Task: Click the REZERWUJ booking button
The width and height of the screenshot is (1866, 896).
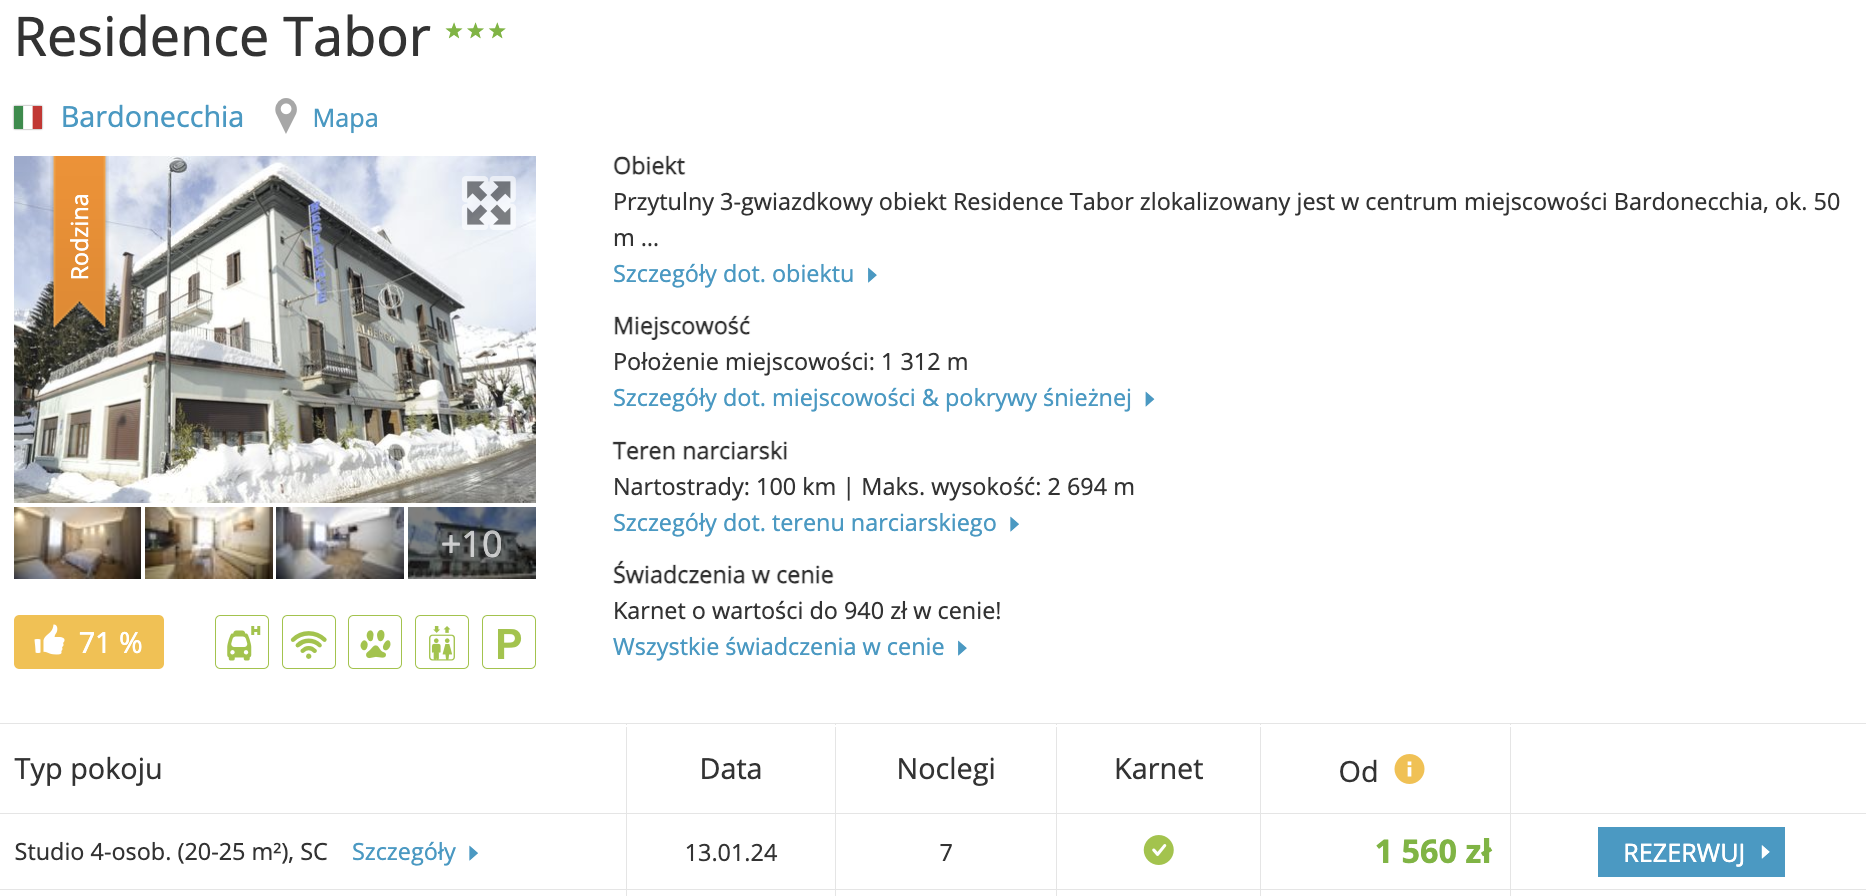Action: pos(1691,852)
